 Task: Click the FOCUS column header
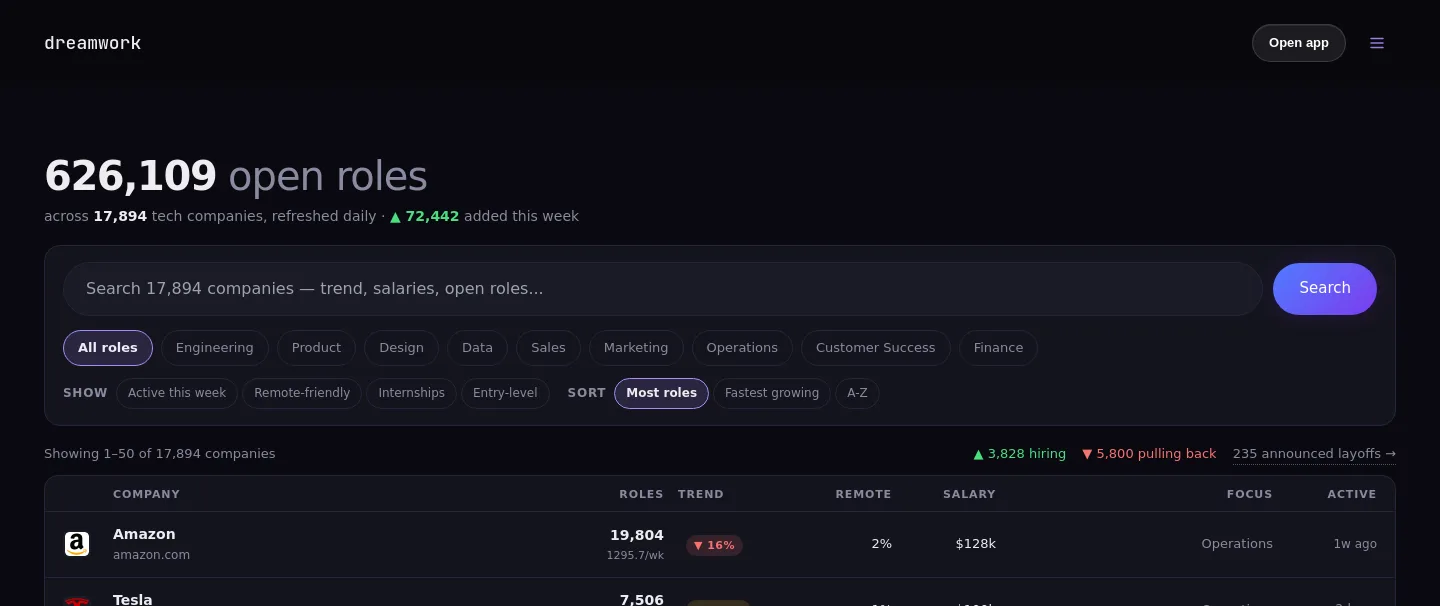pos(1249,494)
